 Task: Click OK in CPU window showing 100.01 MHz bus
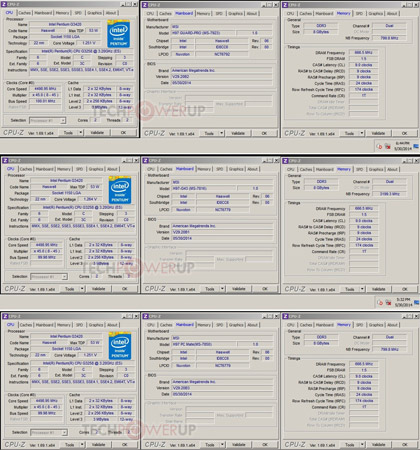[123, 133]
